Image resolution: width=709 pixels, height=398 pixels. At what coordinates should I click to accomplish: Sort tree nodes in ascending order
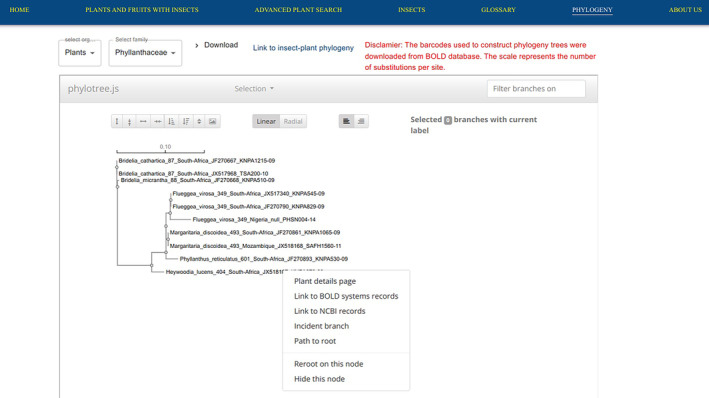click(171, 121)
